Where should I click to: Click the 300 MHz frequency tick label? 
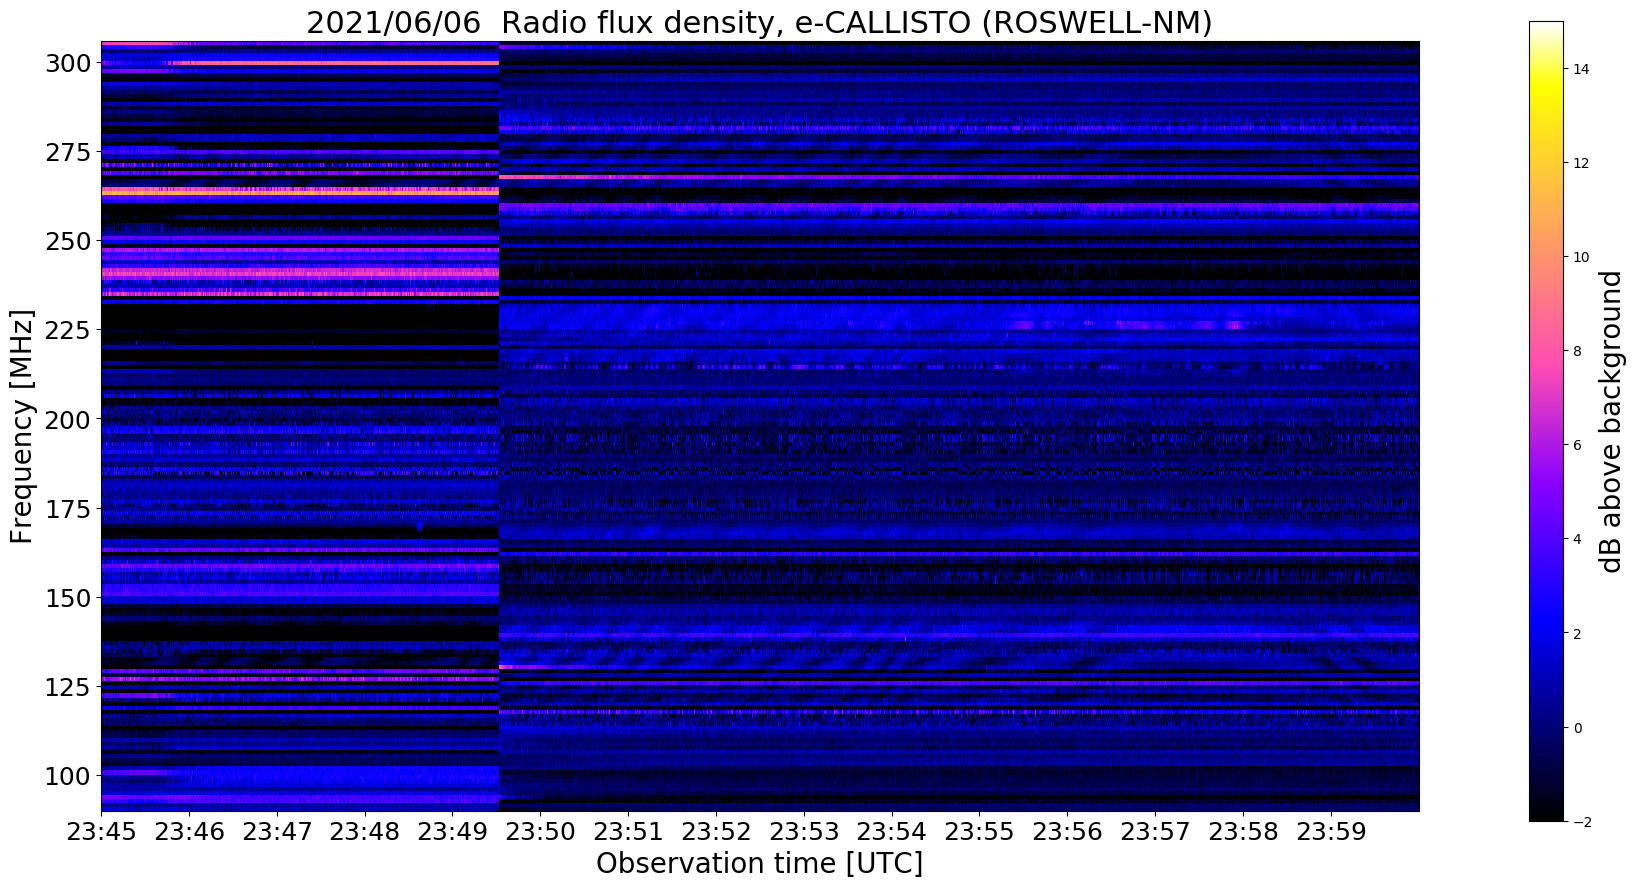point(67,64)
